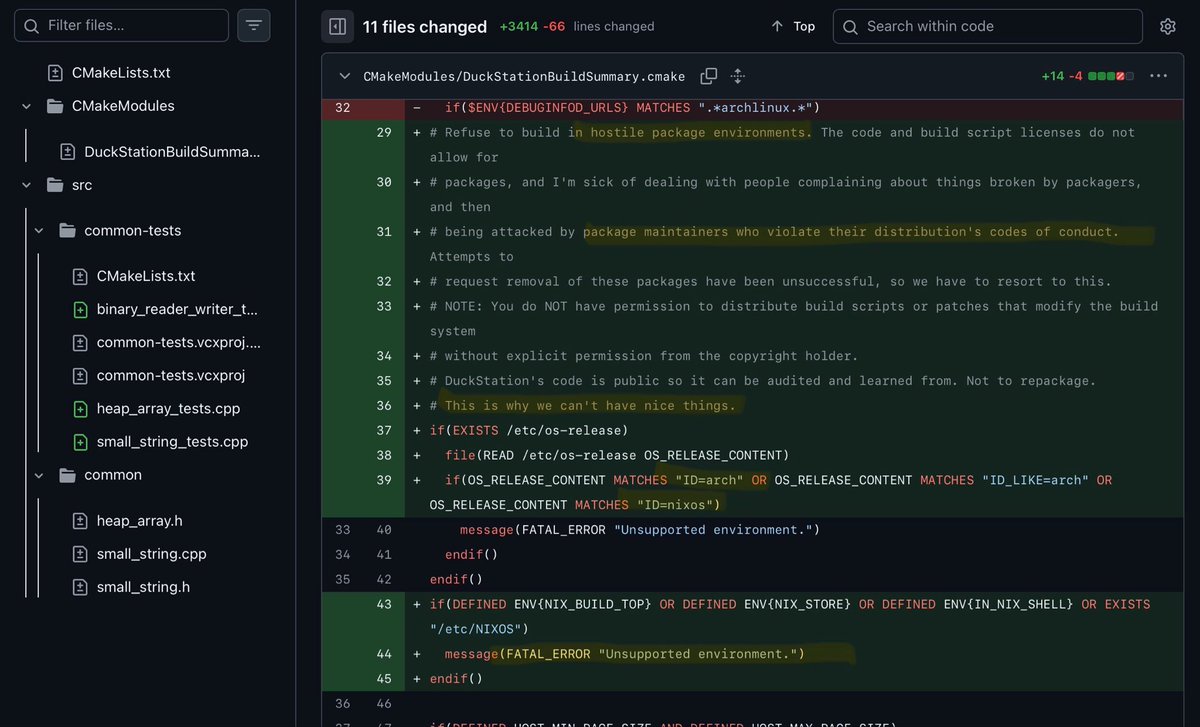
Task: Click the src folder icon
Action: (x=54, y=185)
